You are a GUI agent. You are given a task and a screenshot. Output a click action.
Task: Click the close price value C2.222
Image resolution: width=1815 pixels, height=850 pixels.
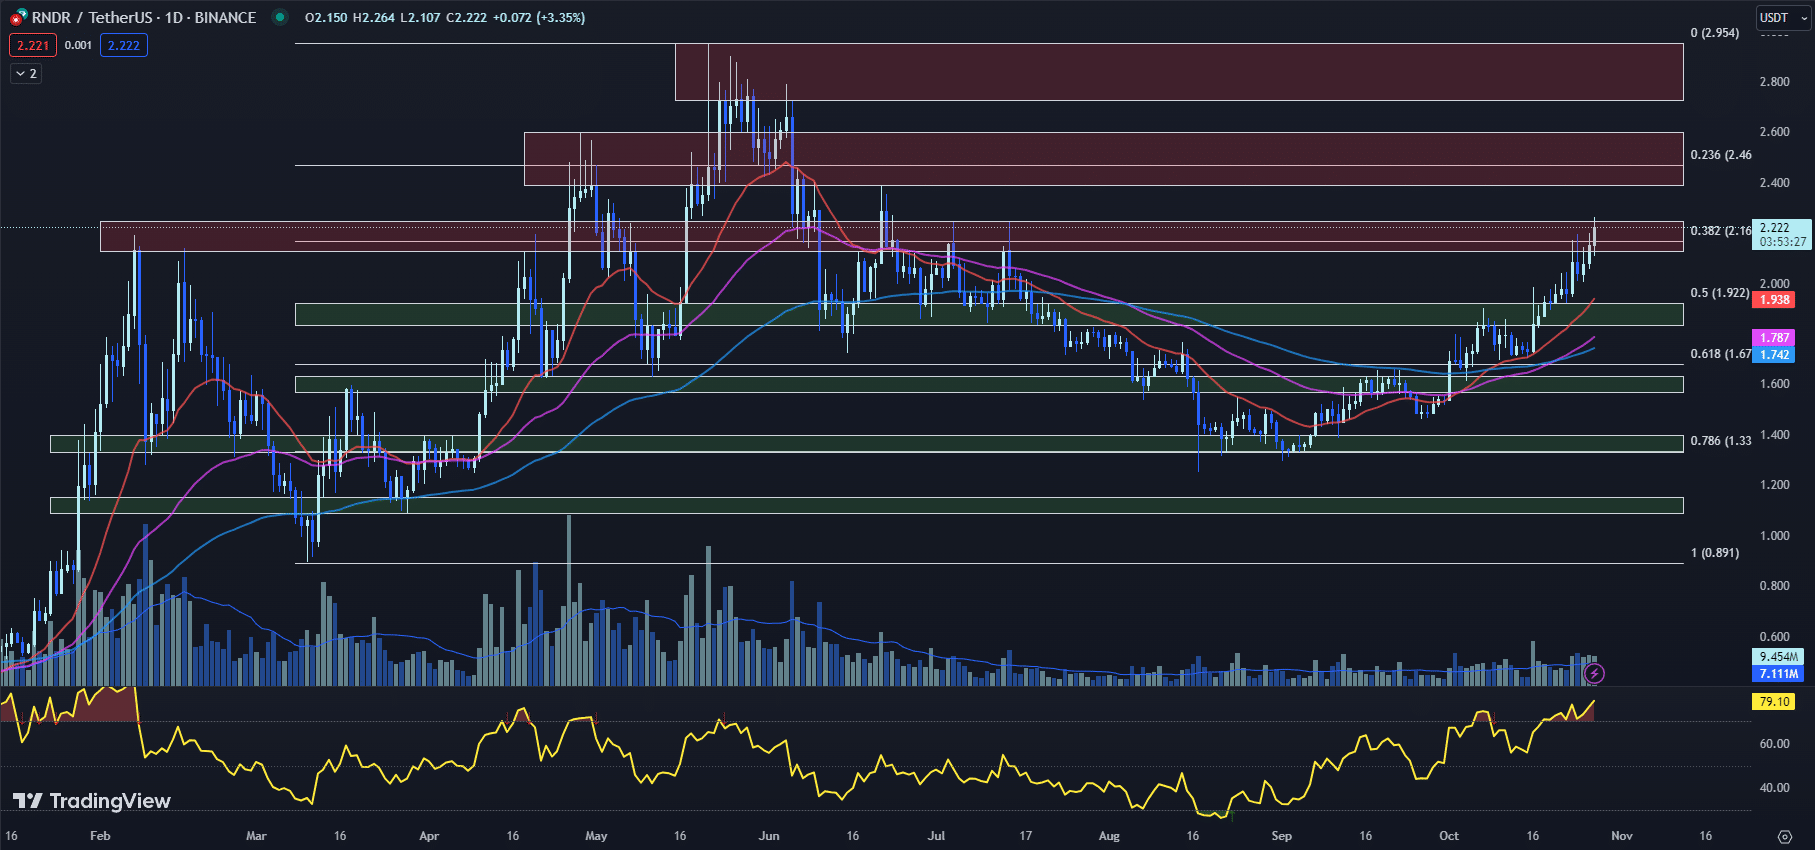[x=466, y=18]
